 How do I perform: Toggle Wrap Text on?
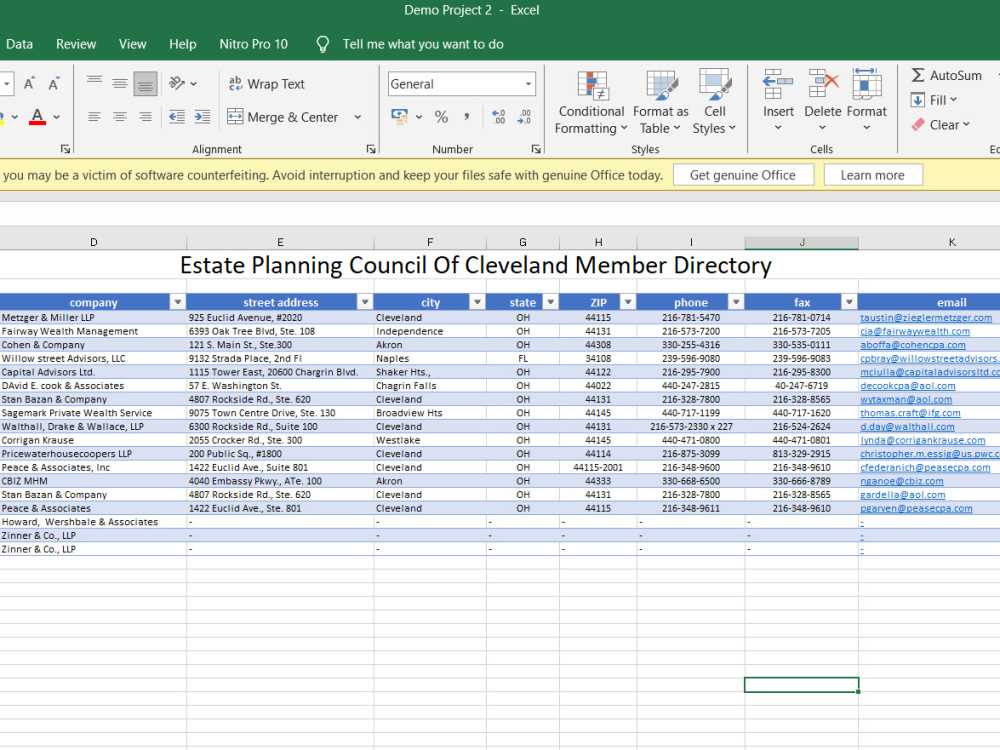pos(267,84)
